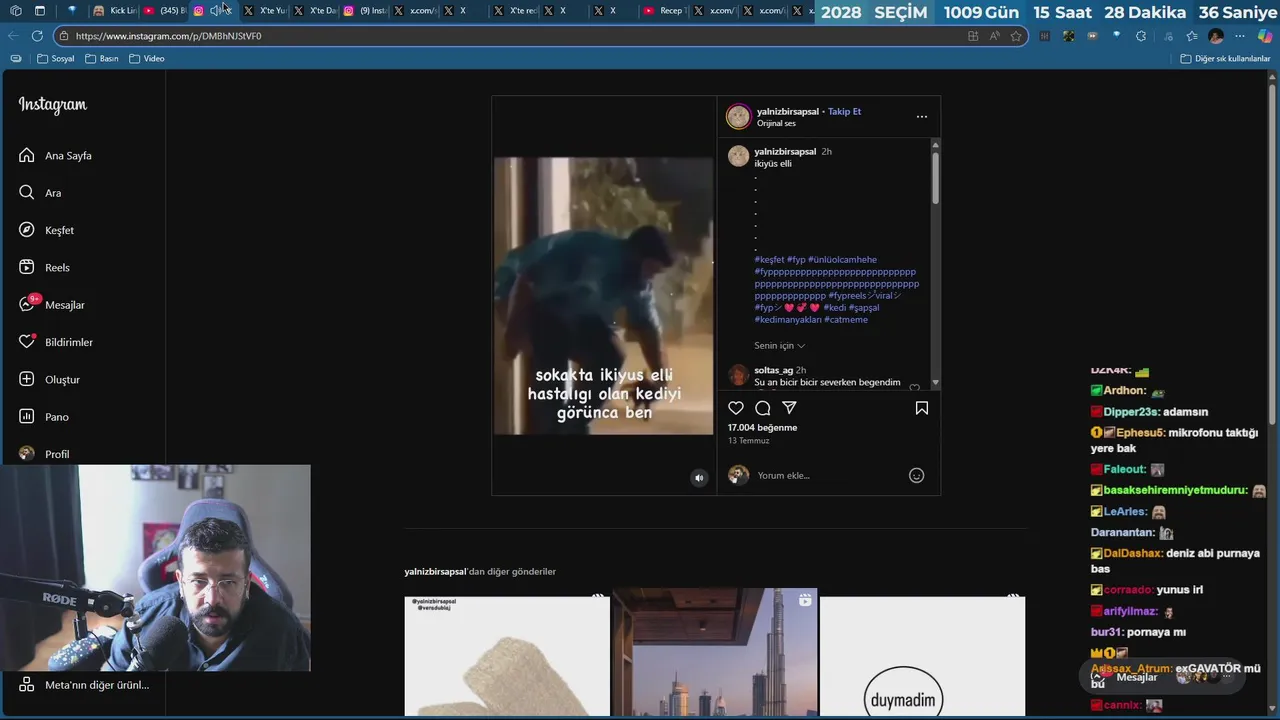Open Mesajlar inbox in the sidebar
This screenshot has width=1280, height=720.
coord(51,305)
